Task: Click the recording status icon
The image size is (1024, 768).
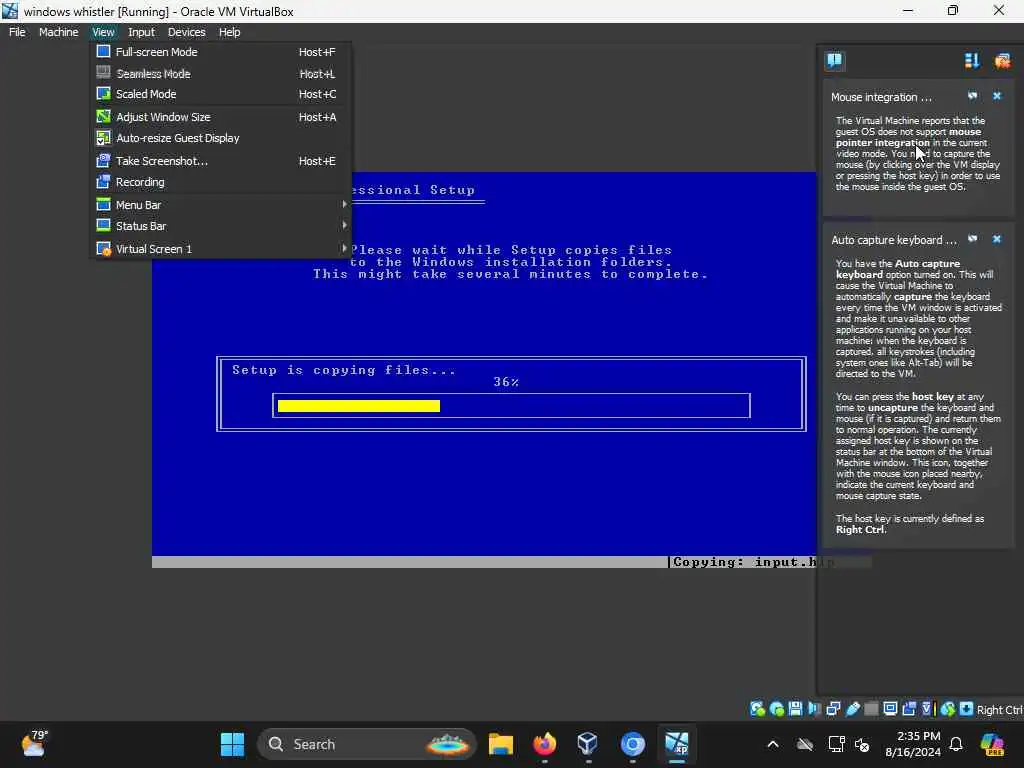Action: tap(909, 709)
